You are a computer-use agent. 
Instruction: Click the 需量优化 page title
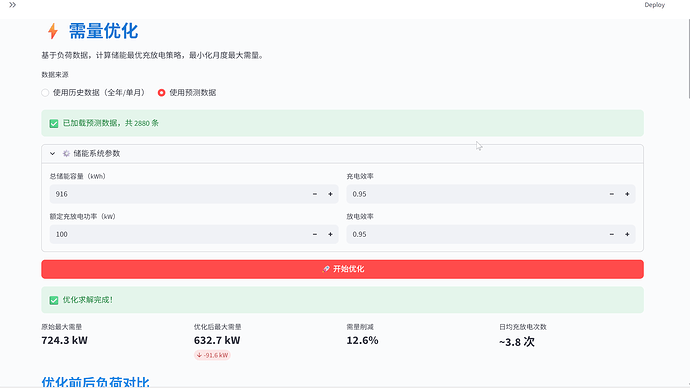(x=103, y=31)
